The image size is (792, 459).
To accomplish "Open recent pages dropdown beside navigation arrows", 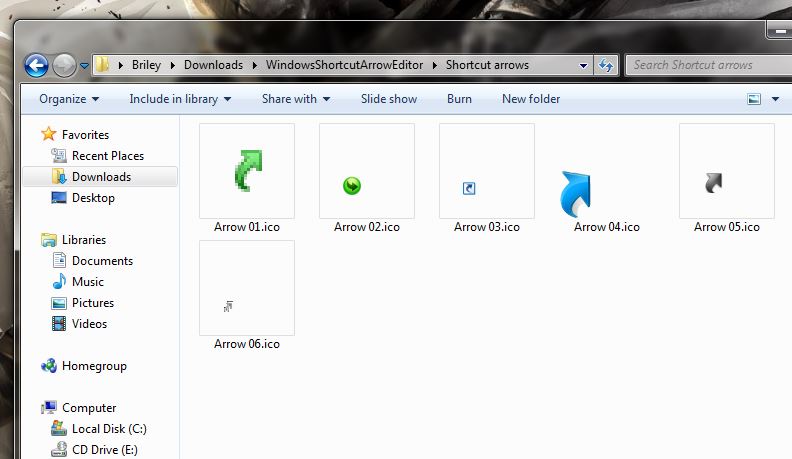I will tap(84, 66).
